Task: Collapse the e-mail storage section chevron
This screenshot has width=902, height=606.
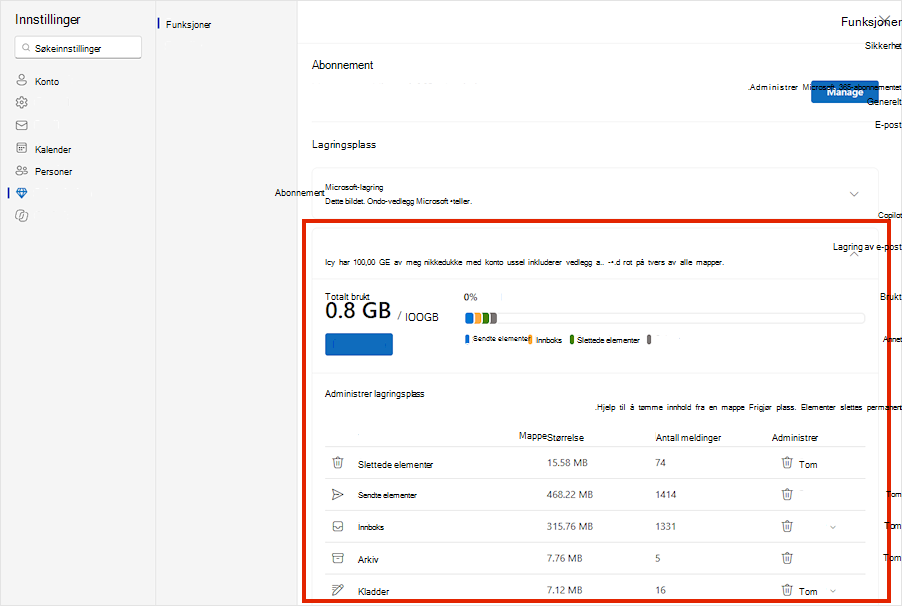Action: [854, 254]
